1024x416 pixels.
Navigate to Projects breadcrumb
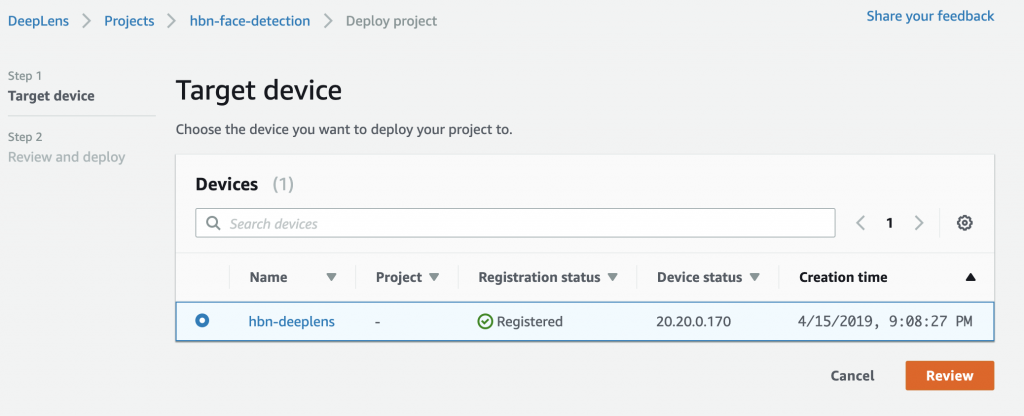pos(129,21)
